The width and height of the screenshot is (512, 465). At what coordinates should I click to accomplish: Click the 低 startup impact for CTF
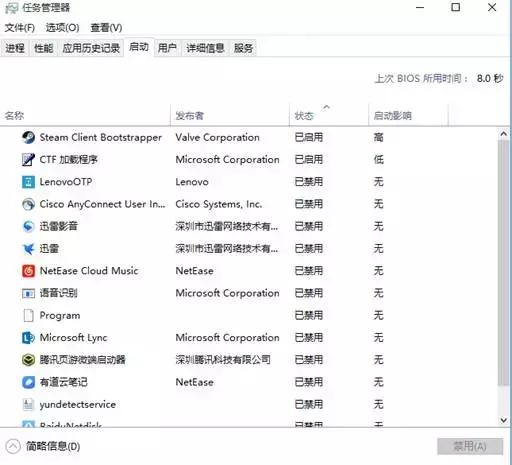click(x=378, y=160)
